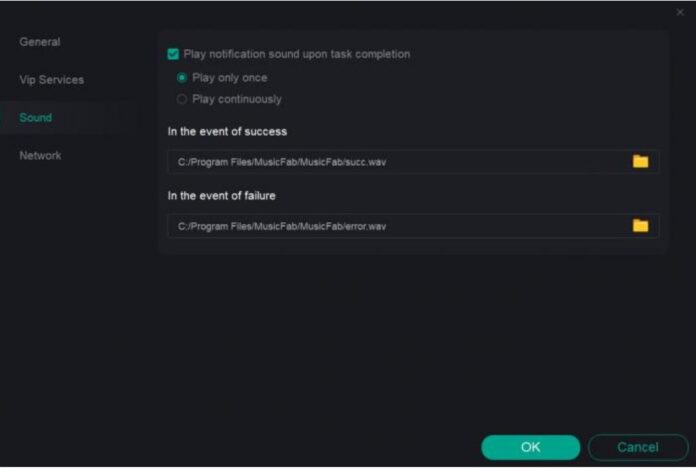Click the "Play only once" label text
The height and width of the screenshot is (469, 696).
tap(229, 77)
